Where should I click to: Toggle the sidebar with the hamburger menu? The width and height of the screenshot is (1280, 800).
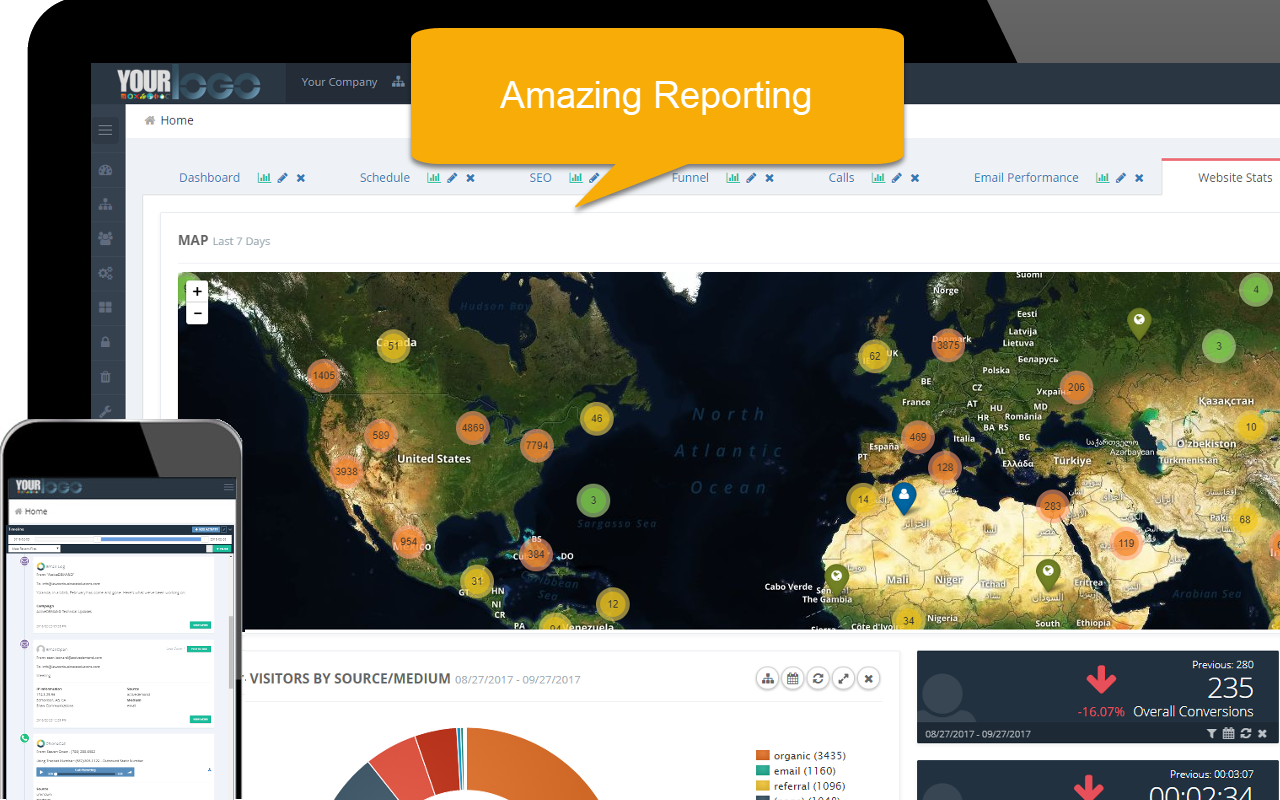click(x=106, y=129)
